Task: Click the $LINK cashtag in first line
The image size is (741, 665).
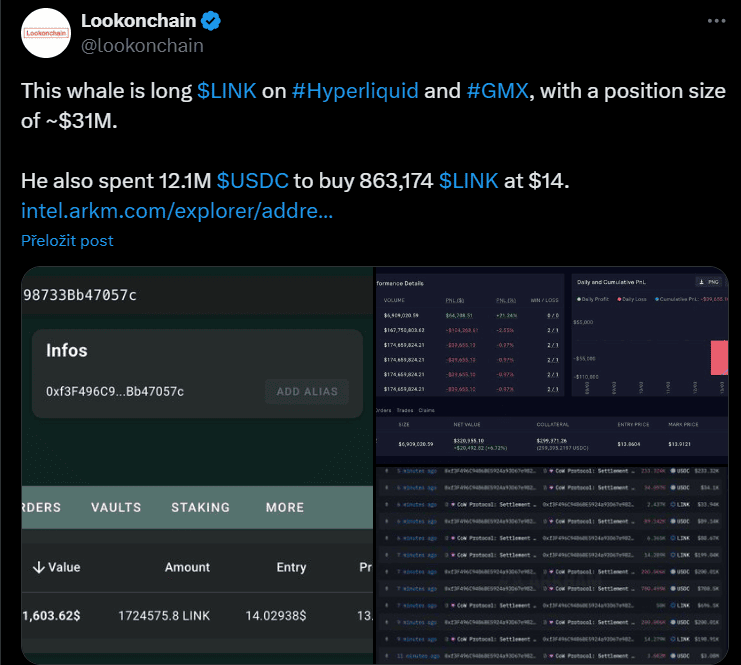Action: pyautogui.click(x=226, y=91)
